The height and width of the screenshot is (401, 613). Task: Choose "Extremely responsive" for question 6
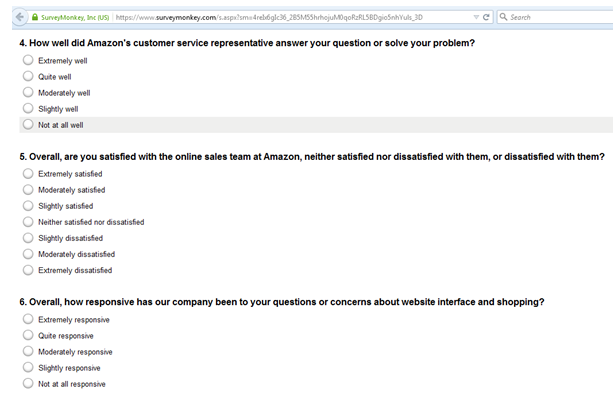[x=28, y=319]
